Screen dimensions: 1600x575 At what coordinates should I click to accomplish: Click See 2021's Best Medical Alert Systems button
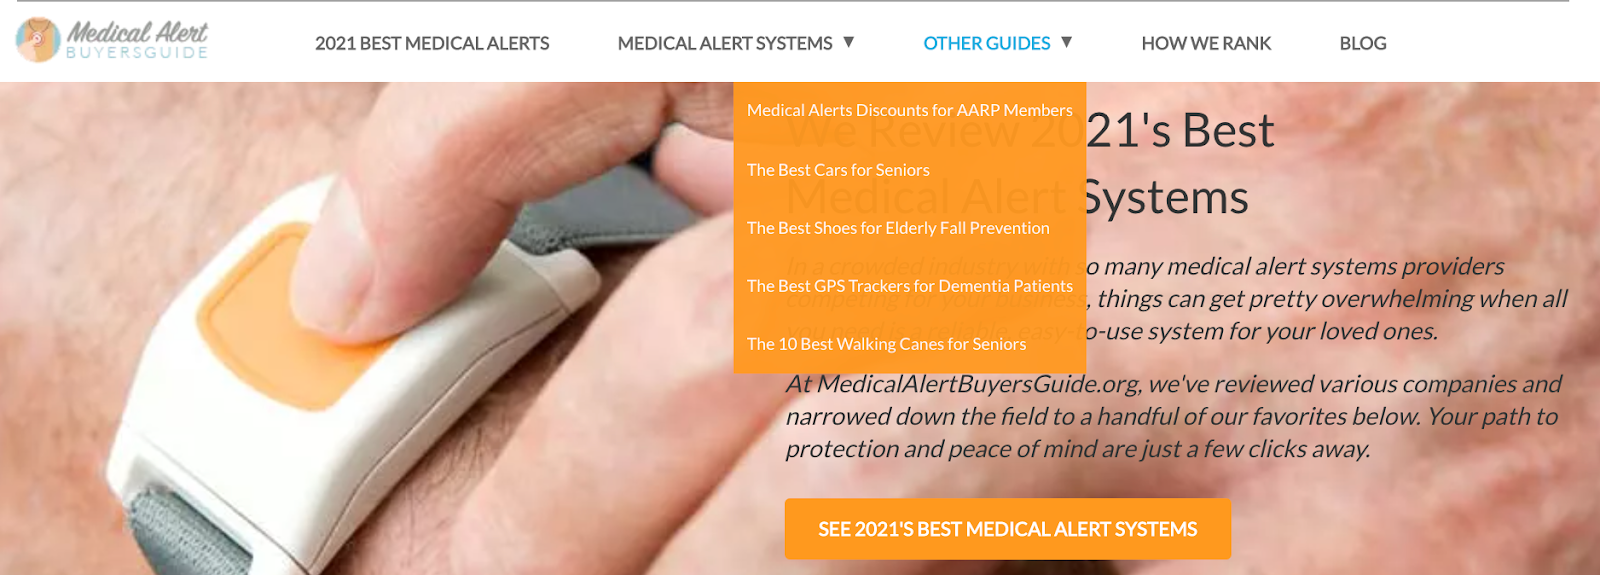pos(1008,529)
